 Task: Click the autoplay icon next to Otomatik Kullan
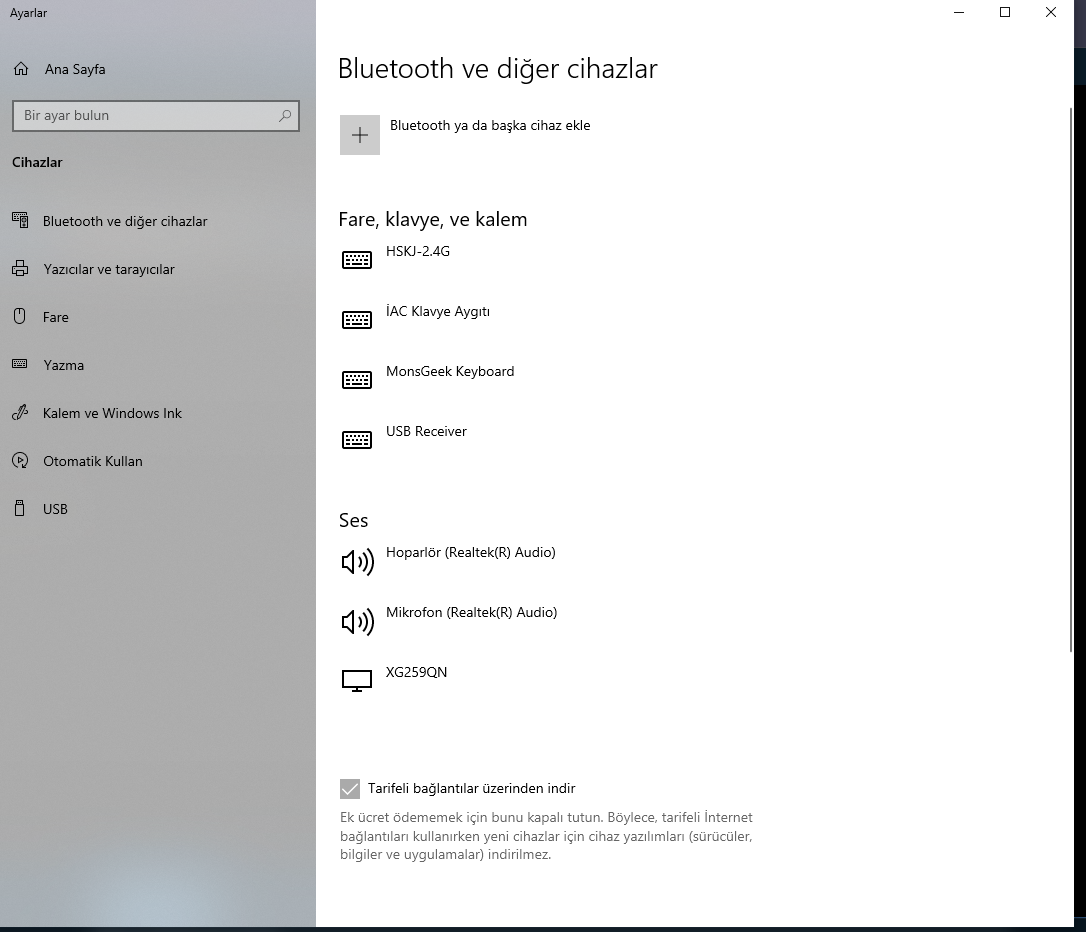click(x=20, y=460)
